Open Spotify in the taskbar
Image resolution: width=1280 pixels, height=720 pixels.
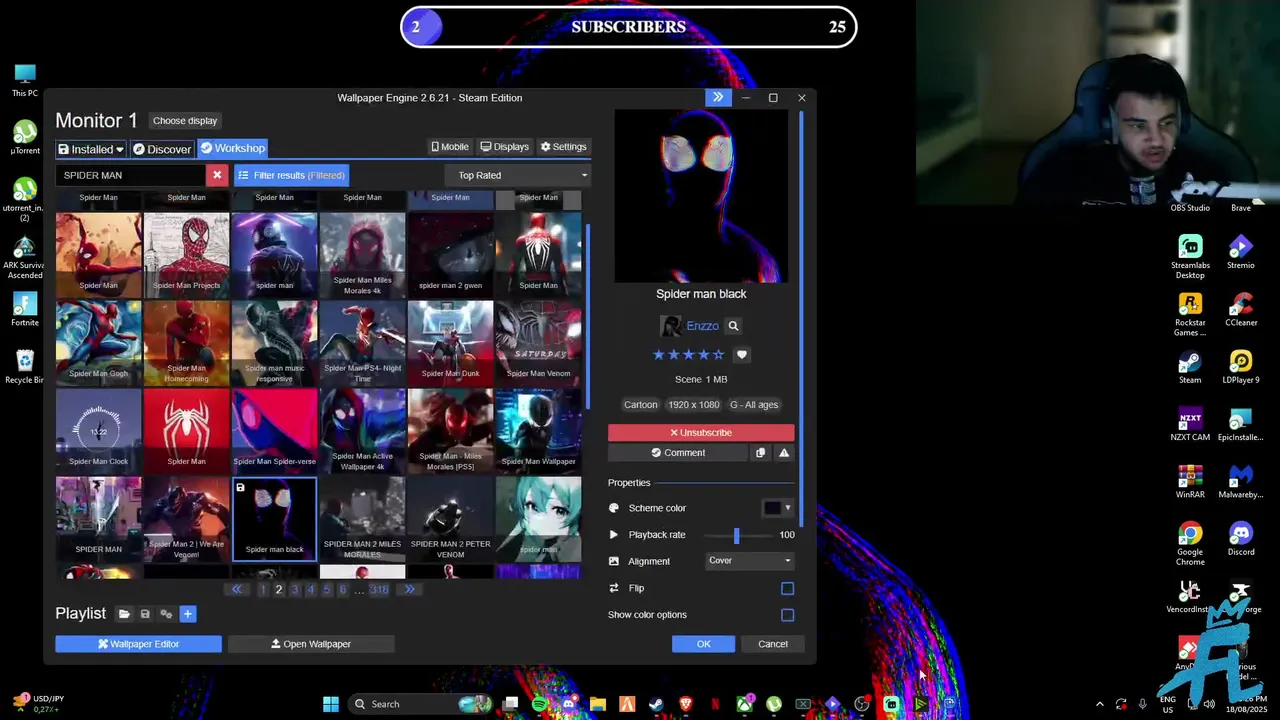click(540, 704)
